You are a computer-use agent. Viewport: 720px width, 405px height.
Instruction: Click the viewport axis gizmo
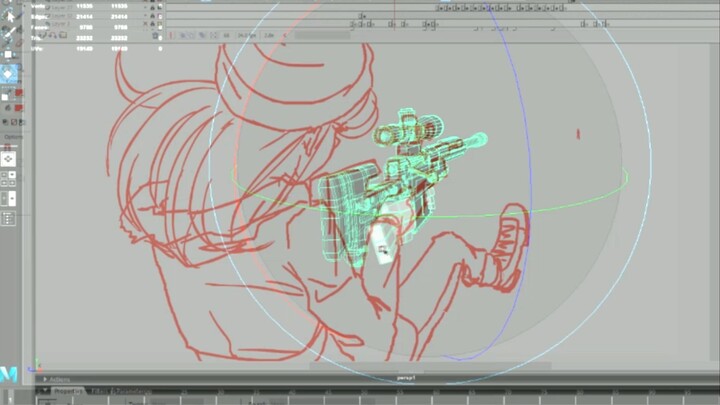pos(34,366)
